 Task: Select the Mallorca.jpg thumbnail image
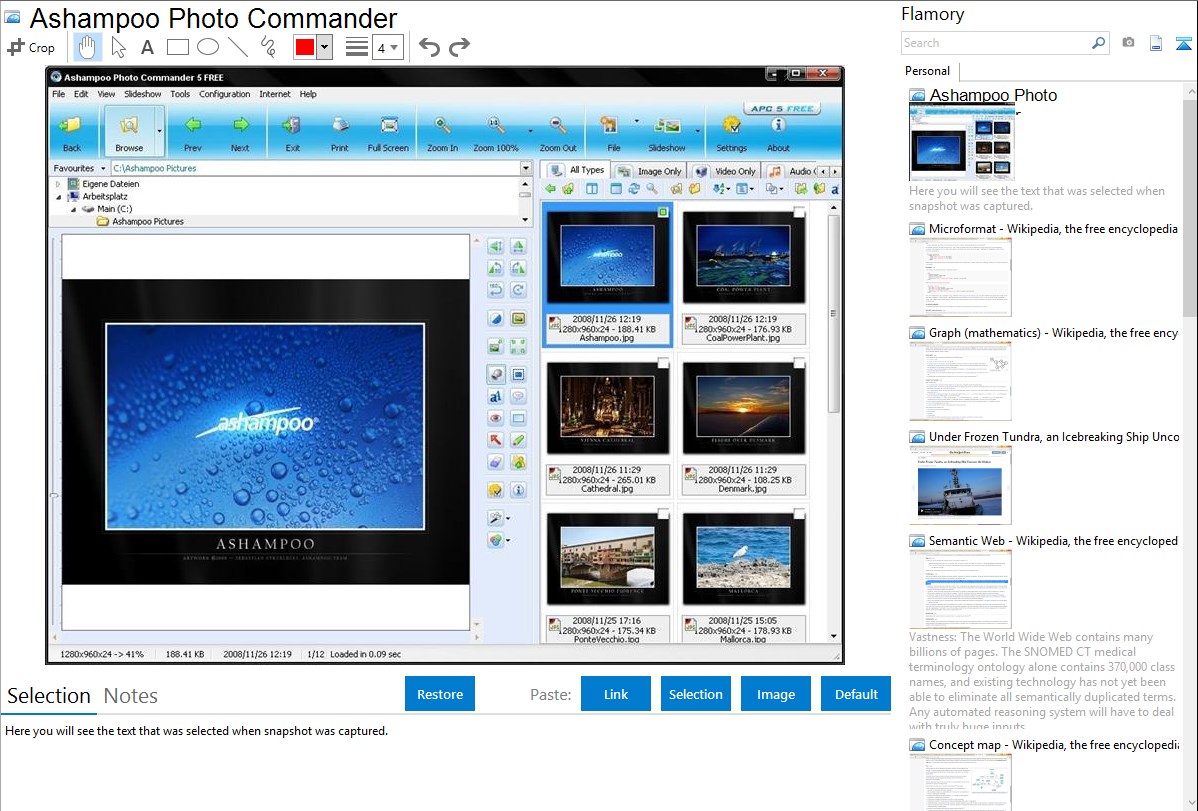pos(743,558)
